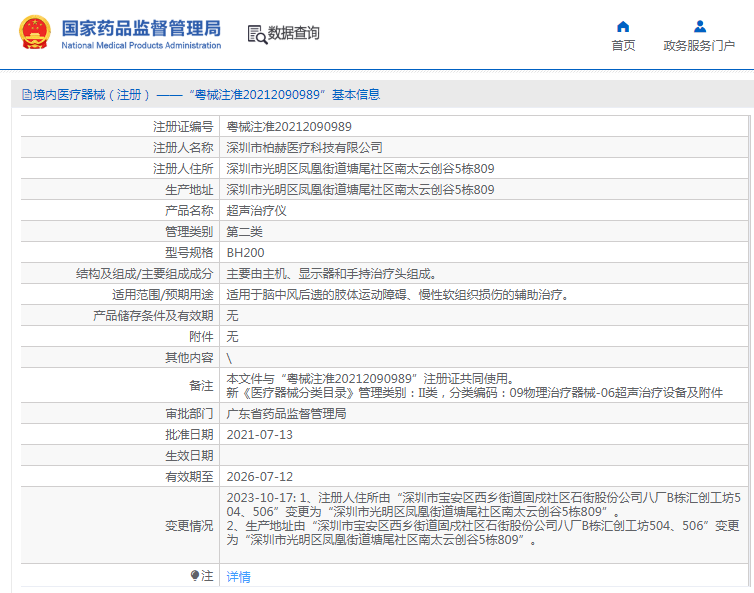
Task: Click the backslash value for 其他内容
Action: (x=229, y=358)
